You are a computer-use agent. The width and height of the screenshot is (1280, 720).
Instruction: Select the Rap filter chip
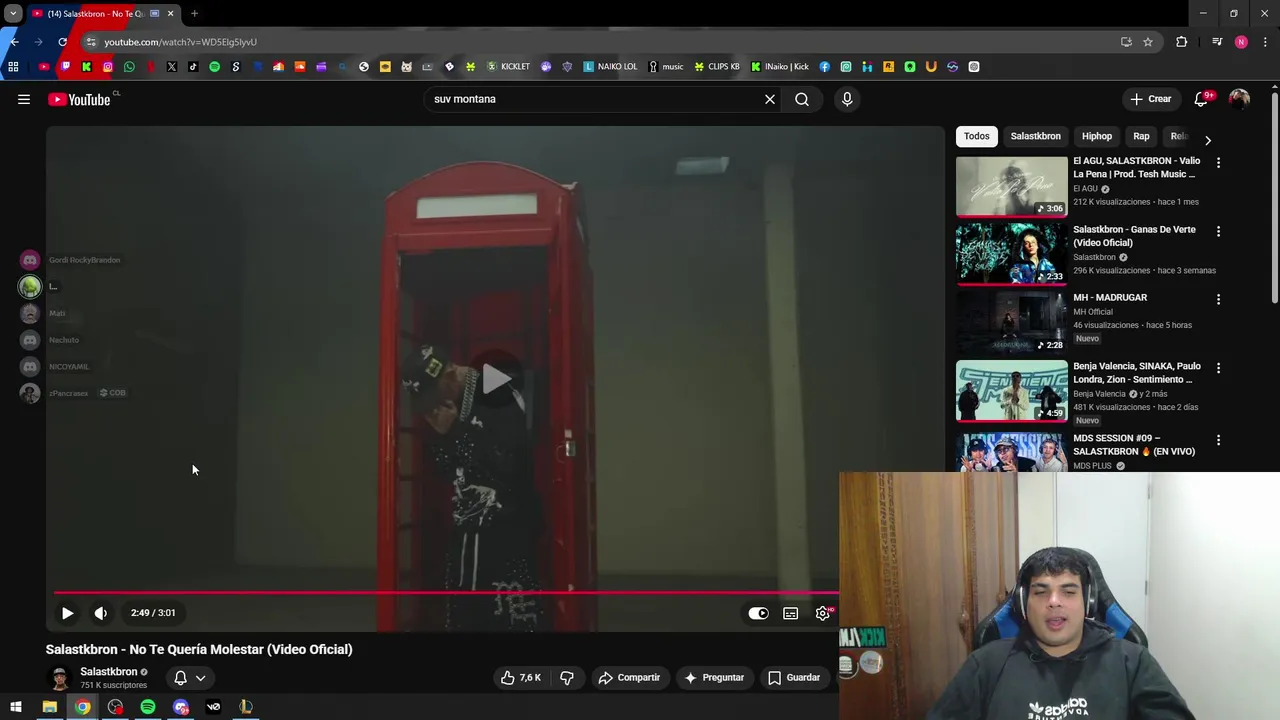pyautogui.click(x=1141, y=136)
